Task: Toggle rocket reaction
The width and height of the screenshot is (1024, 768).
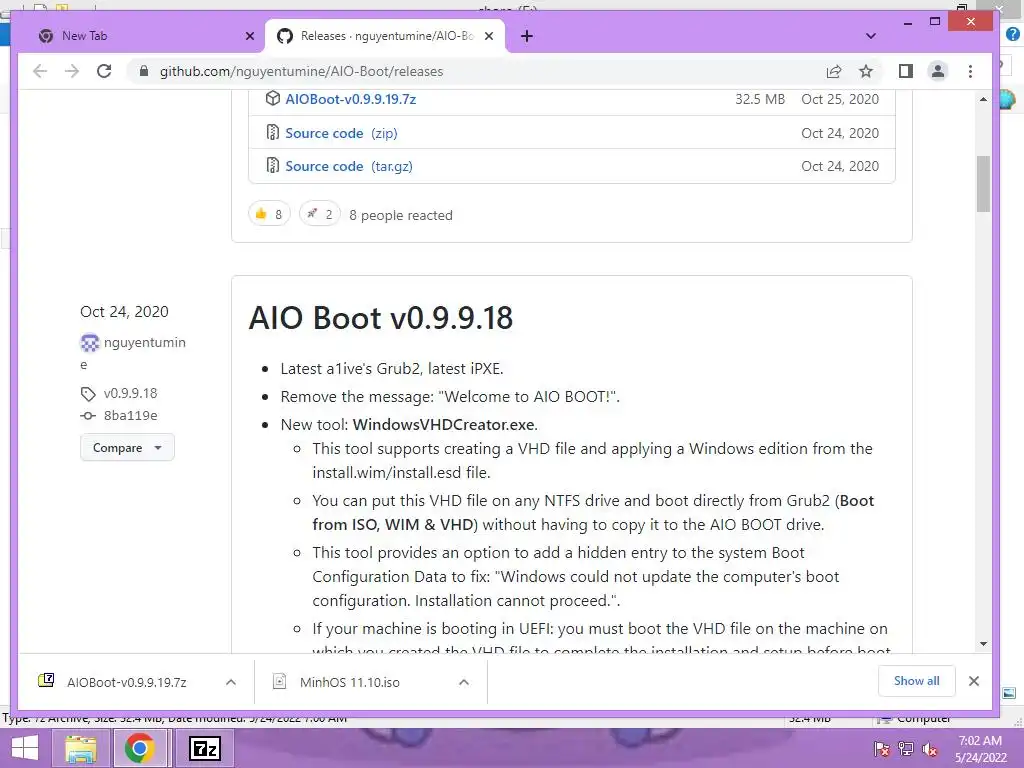Action: [319, 214]
